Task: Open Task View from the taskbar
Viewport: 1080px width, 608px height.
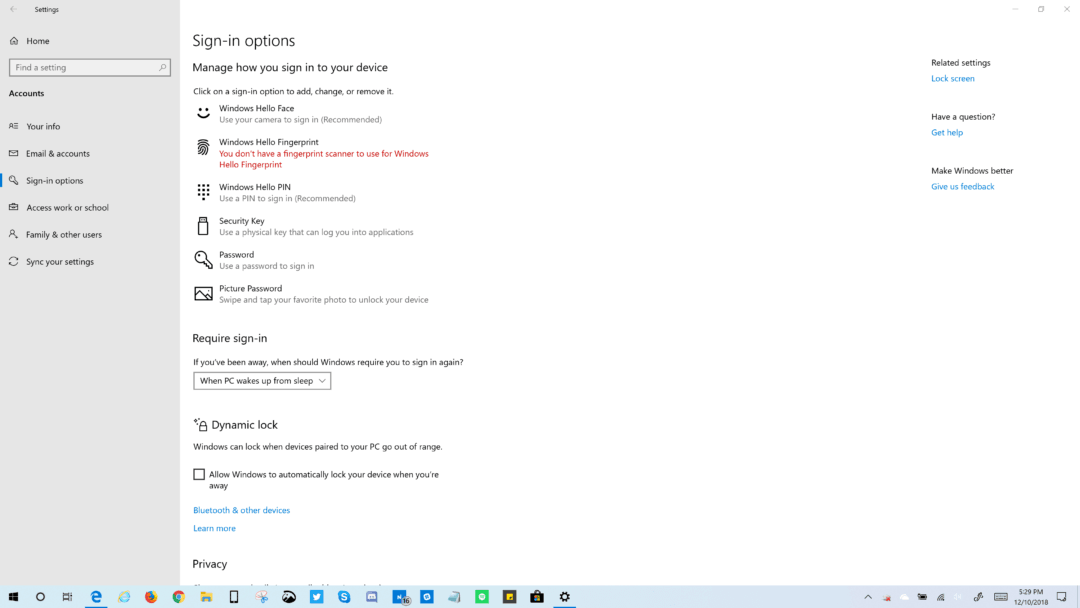Action: click(x=67, y=597)
